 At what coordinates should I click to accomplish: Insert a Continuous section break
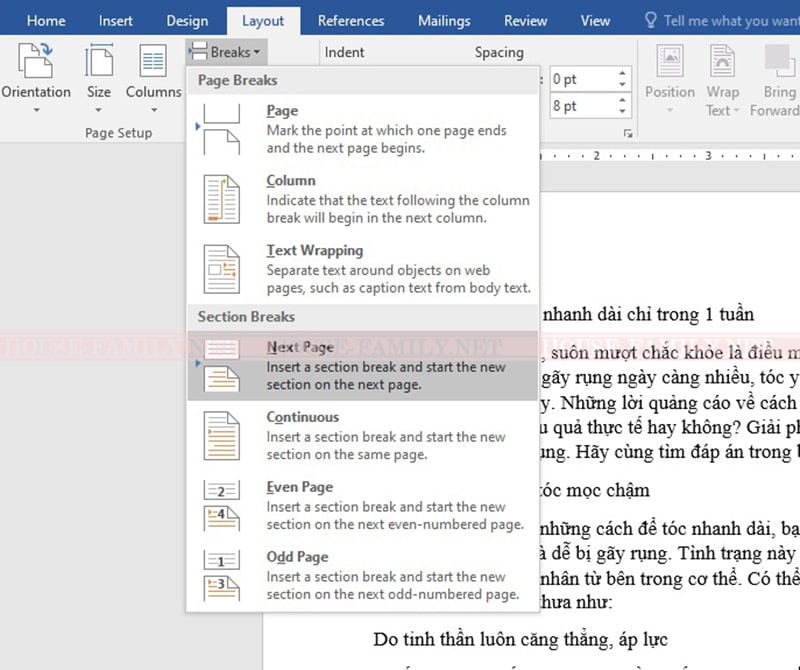pyautogui.click(x=363, y=436)
